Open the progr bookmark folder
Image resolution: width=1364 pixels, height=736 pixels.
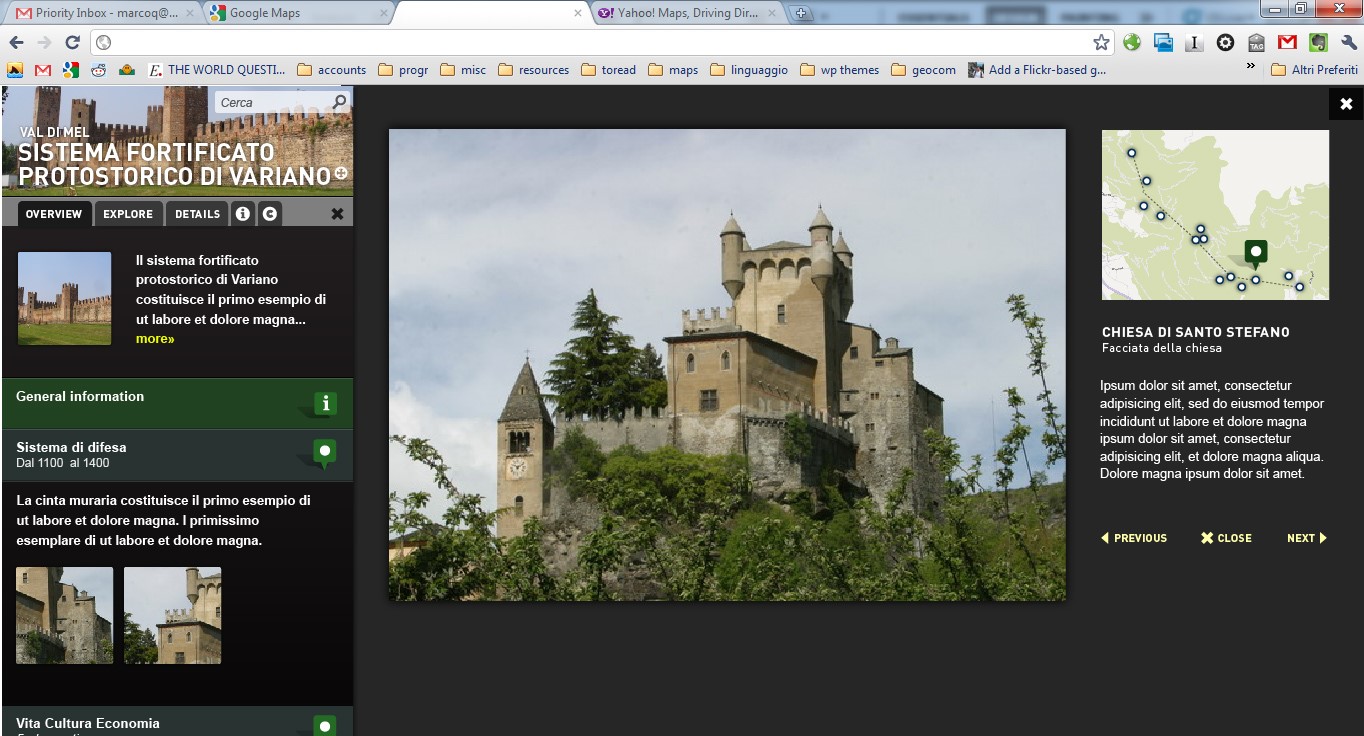coord(403,70)
